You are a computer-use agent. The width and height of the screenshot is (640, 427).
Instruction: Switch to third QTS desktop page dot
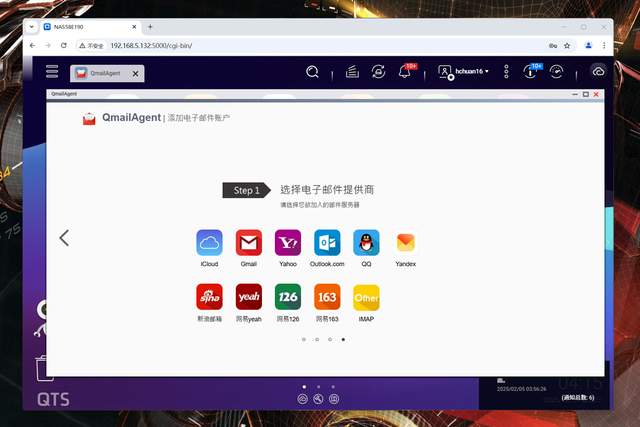333,387
